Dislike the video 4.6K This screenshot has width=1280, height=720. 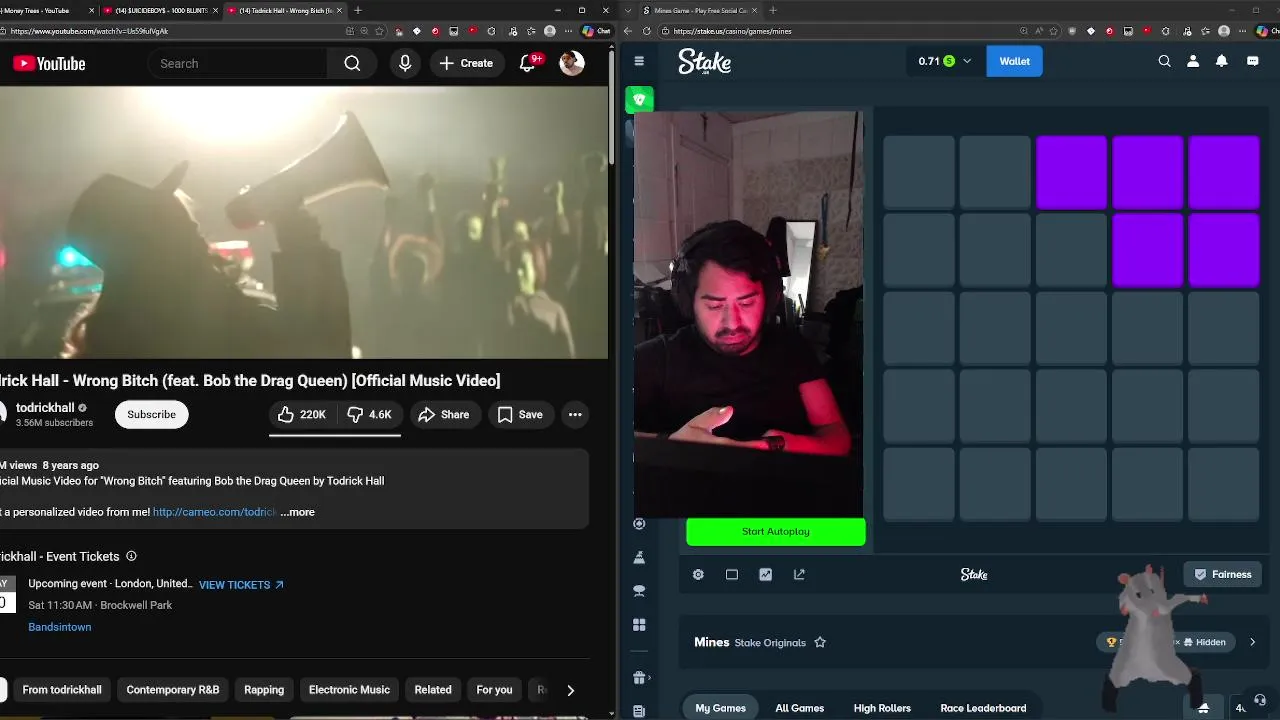click(x=369, y=414)
